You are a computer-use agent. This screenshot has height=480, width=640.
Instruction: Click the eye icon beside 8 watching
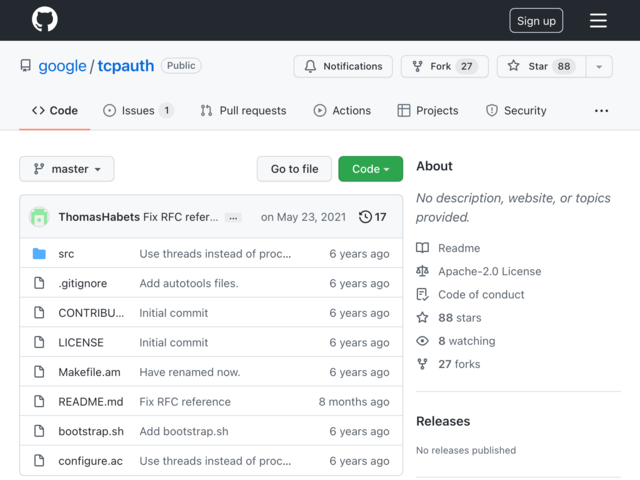(422, 341)
